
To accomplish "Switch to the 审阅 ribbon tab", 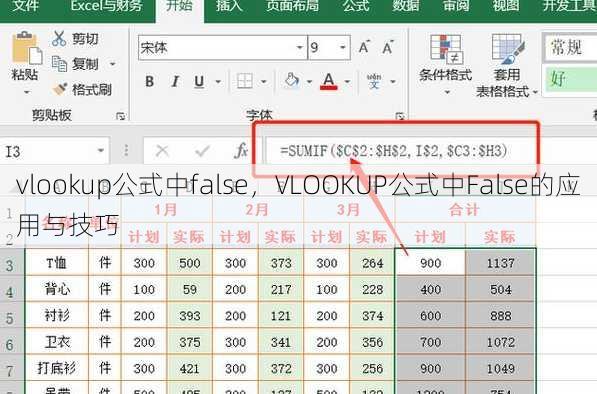I will pos(456,5).
